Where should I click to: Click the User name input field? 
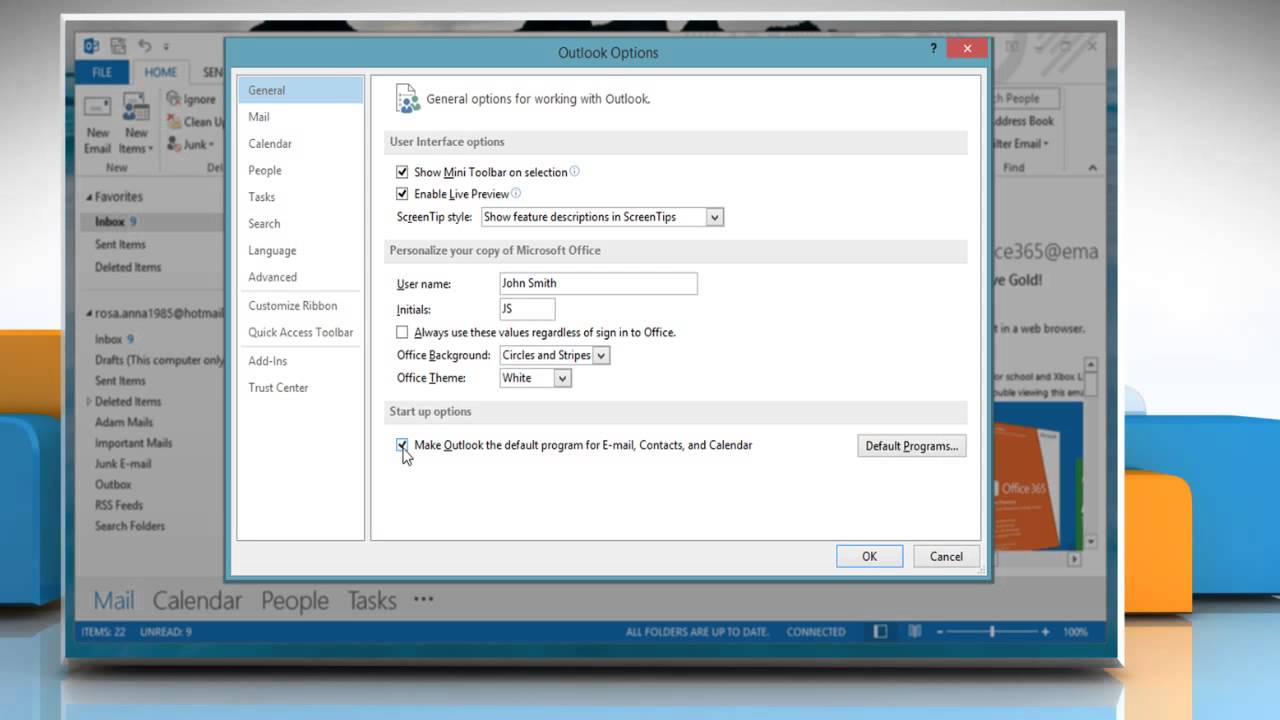coord(598,283)
